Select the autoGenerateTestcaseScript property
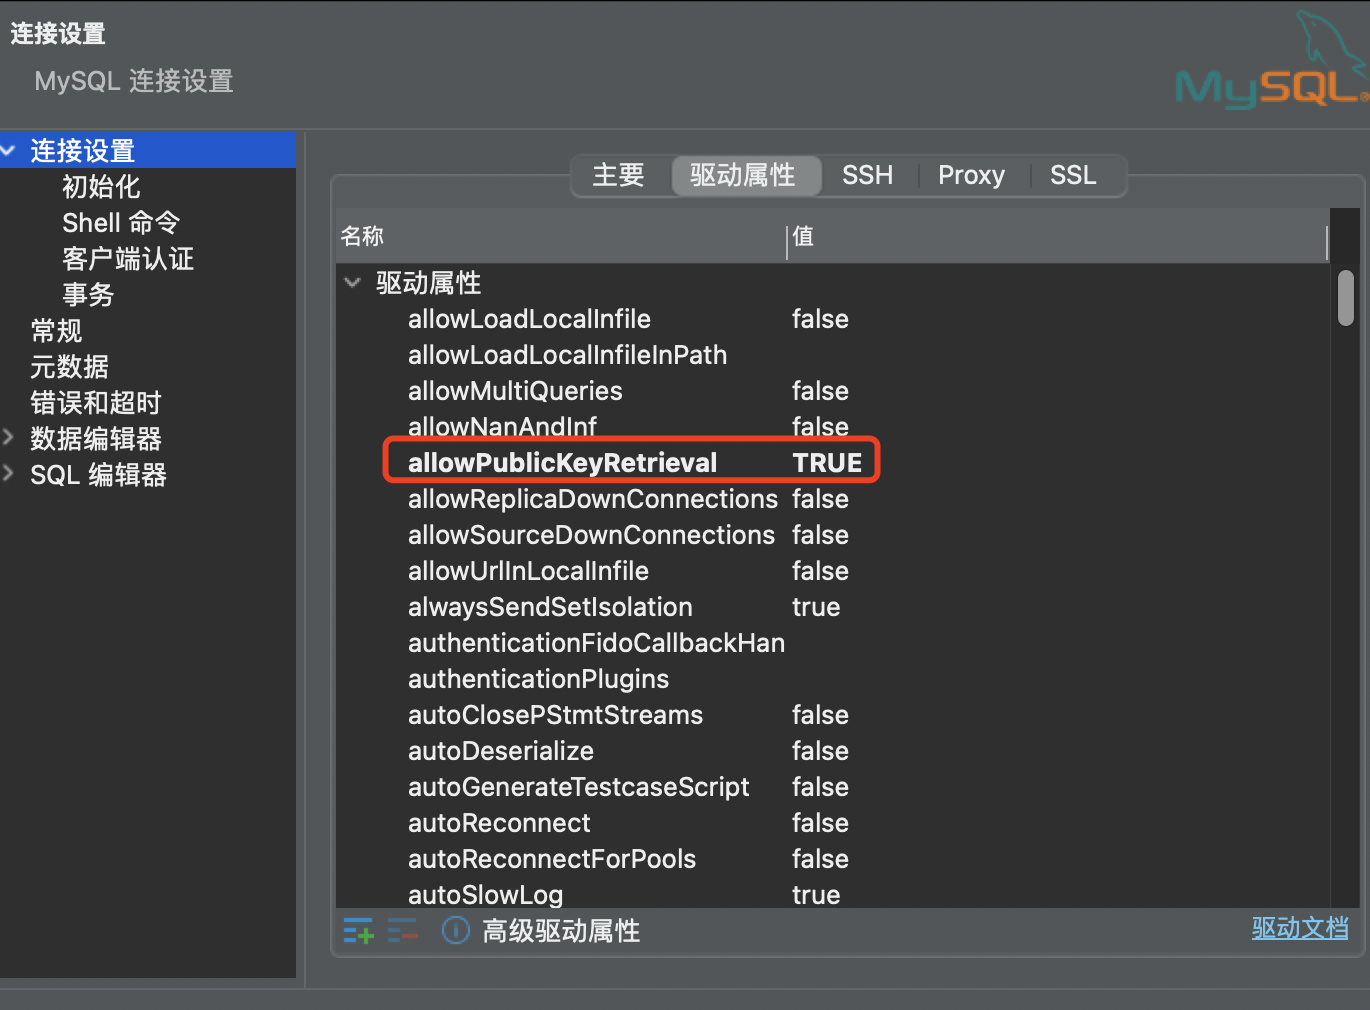1370x1010 pixels. 578,787
